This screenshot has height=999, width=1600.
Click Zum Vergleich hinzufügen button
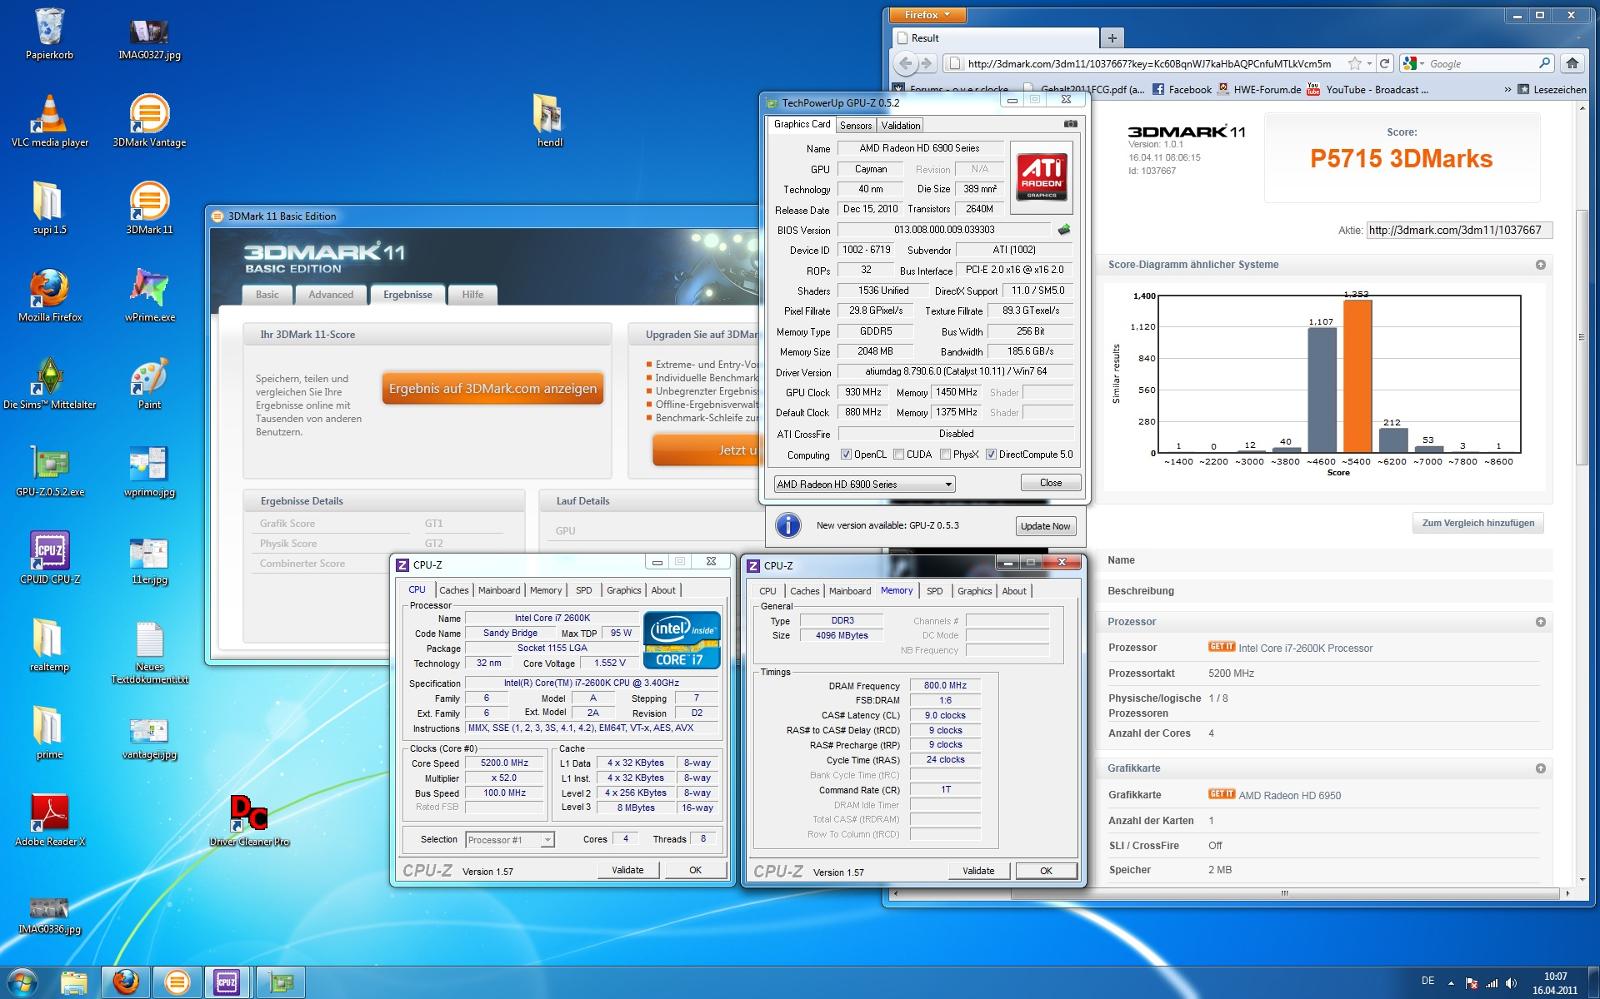pos(1478,523)
